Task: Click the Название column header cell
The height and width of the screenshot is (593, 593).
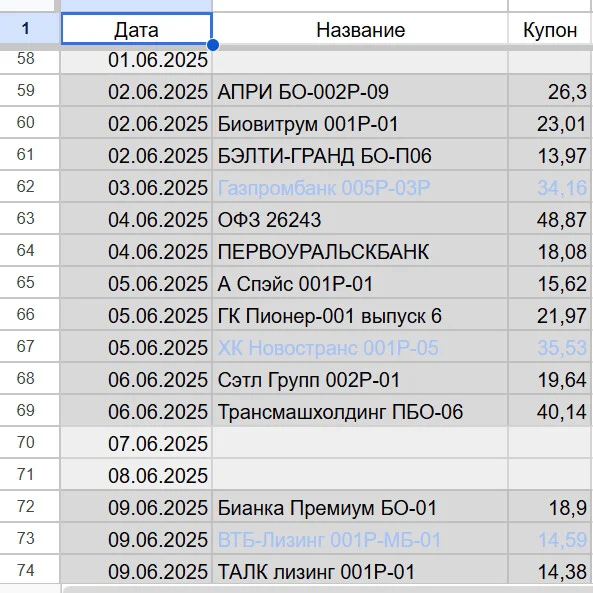Action: (360, 29)
